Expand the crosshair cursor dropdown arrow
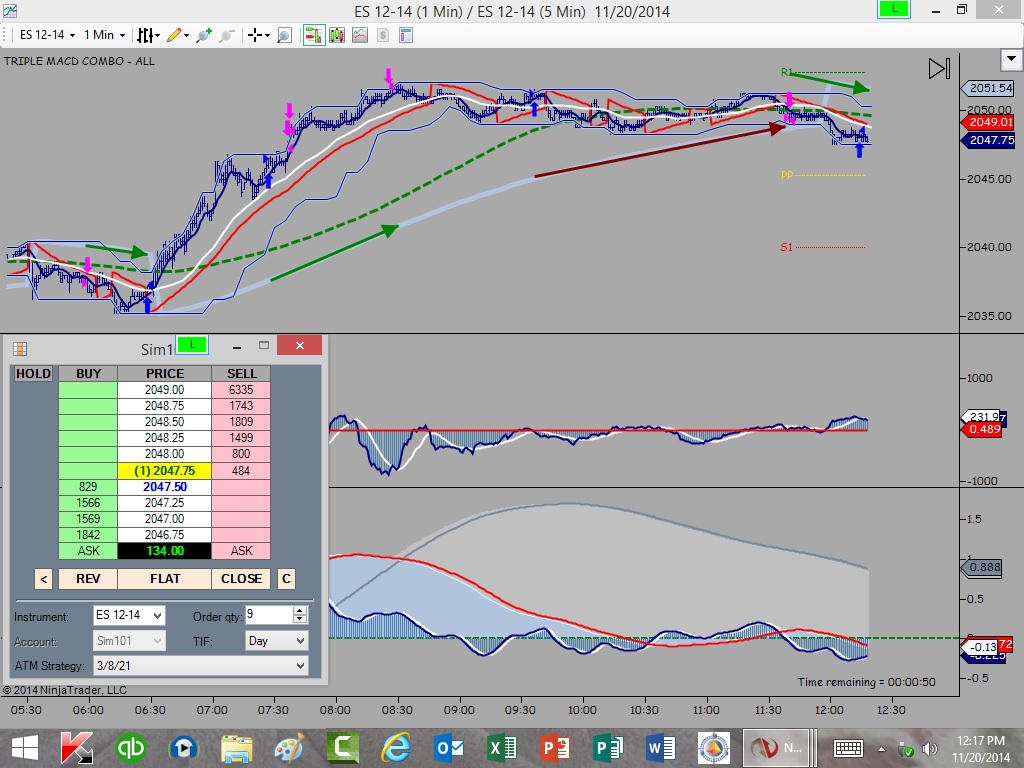The image size is (1024, 768). (x=268, y=36)
